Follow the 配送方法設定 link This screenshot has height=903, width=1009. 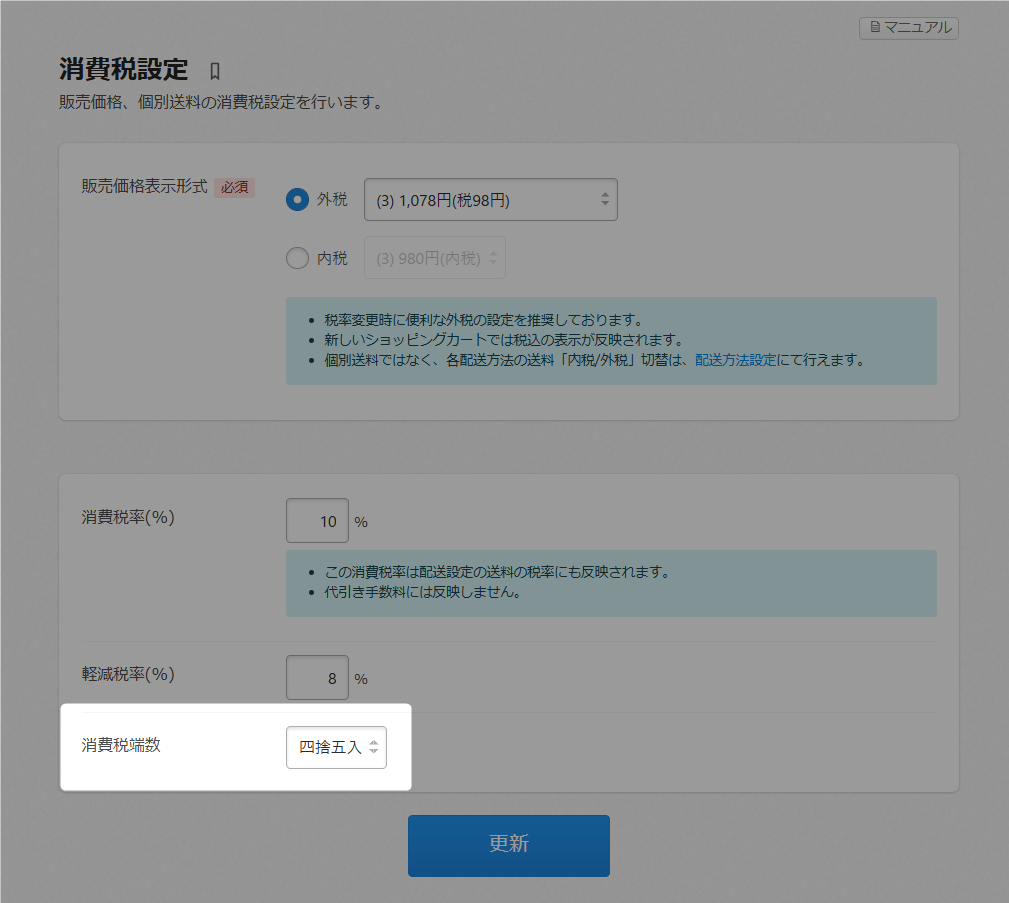coord(735,360)
